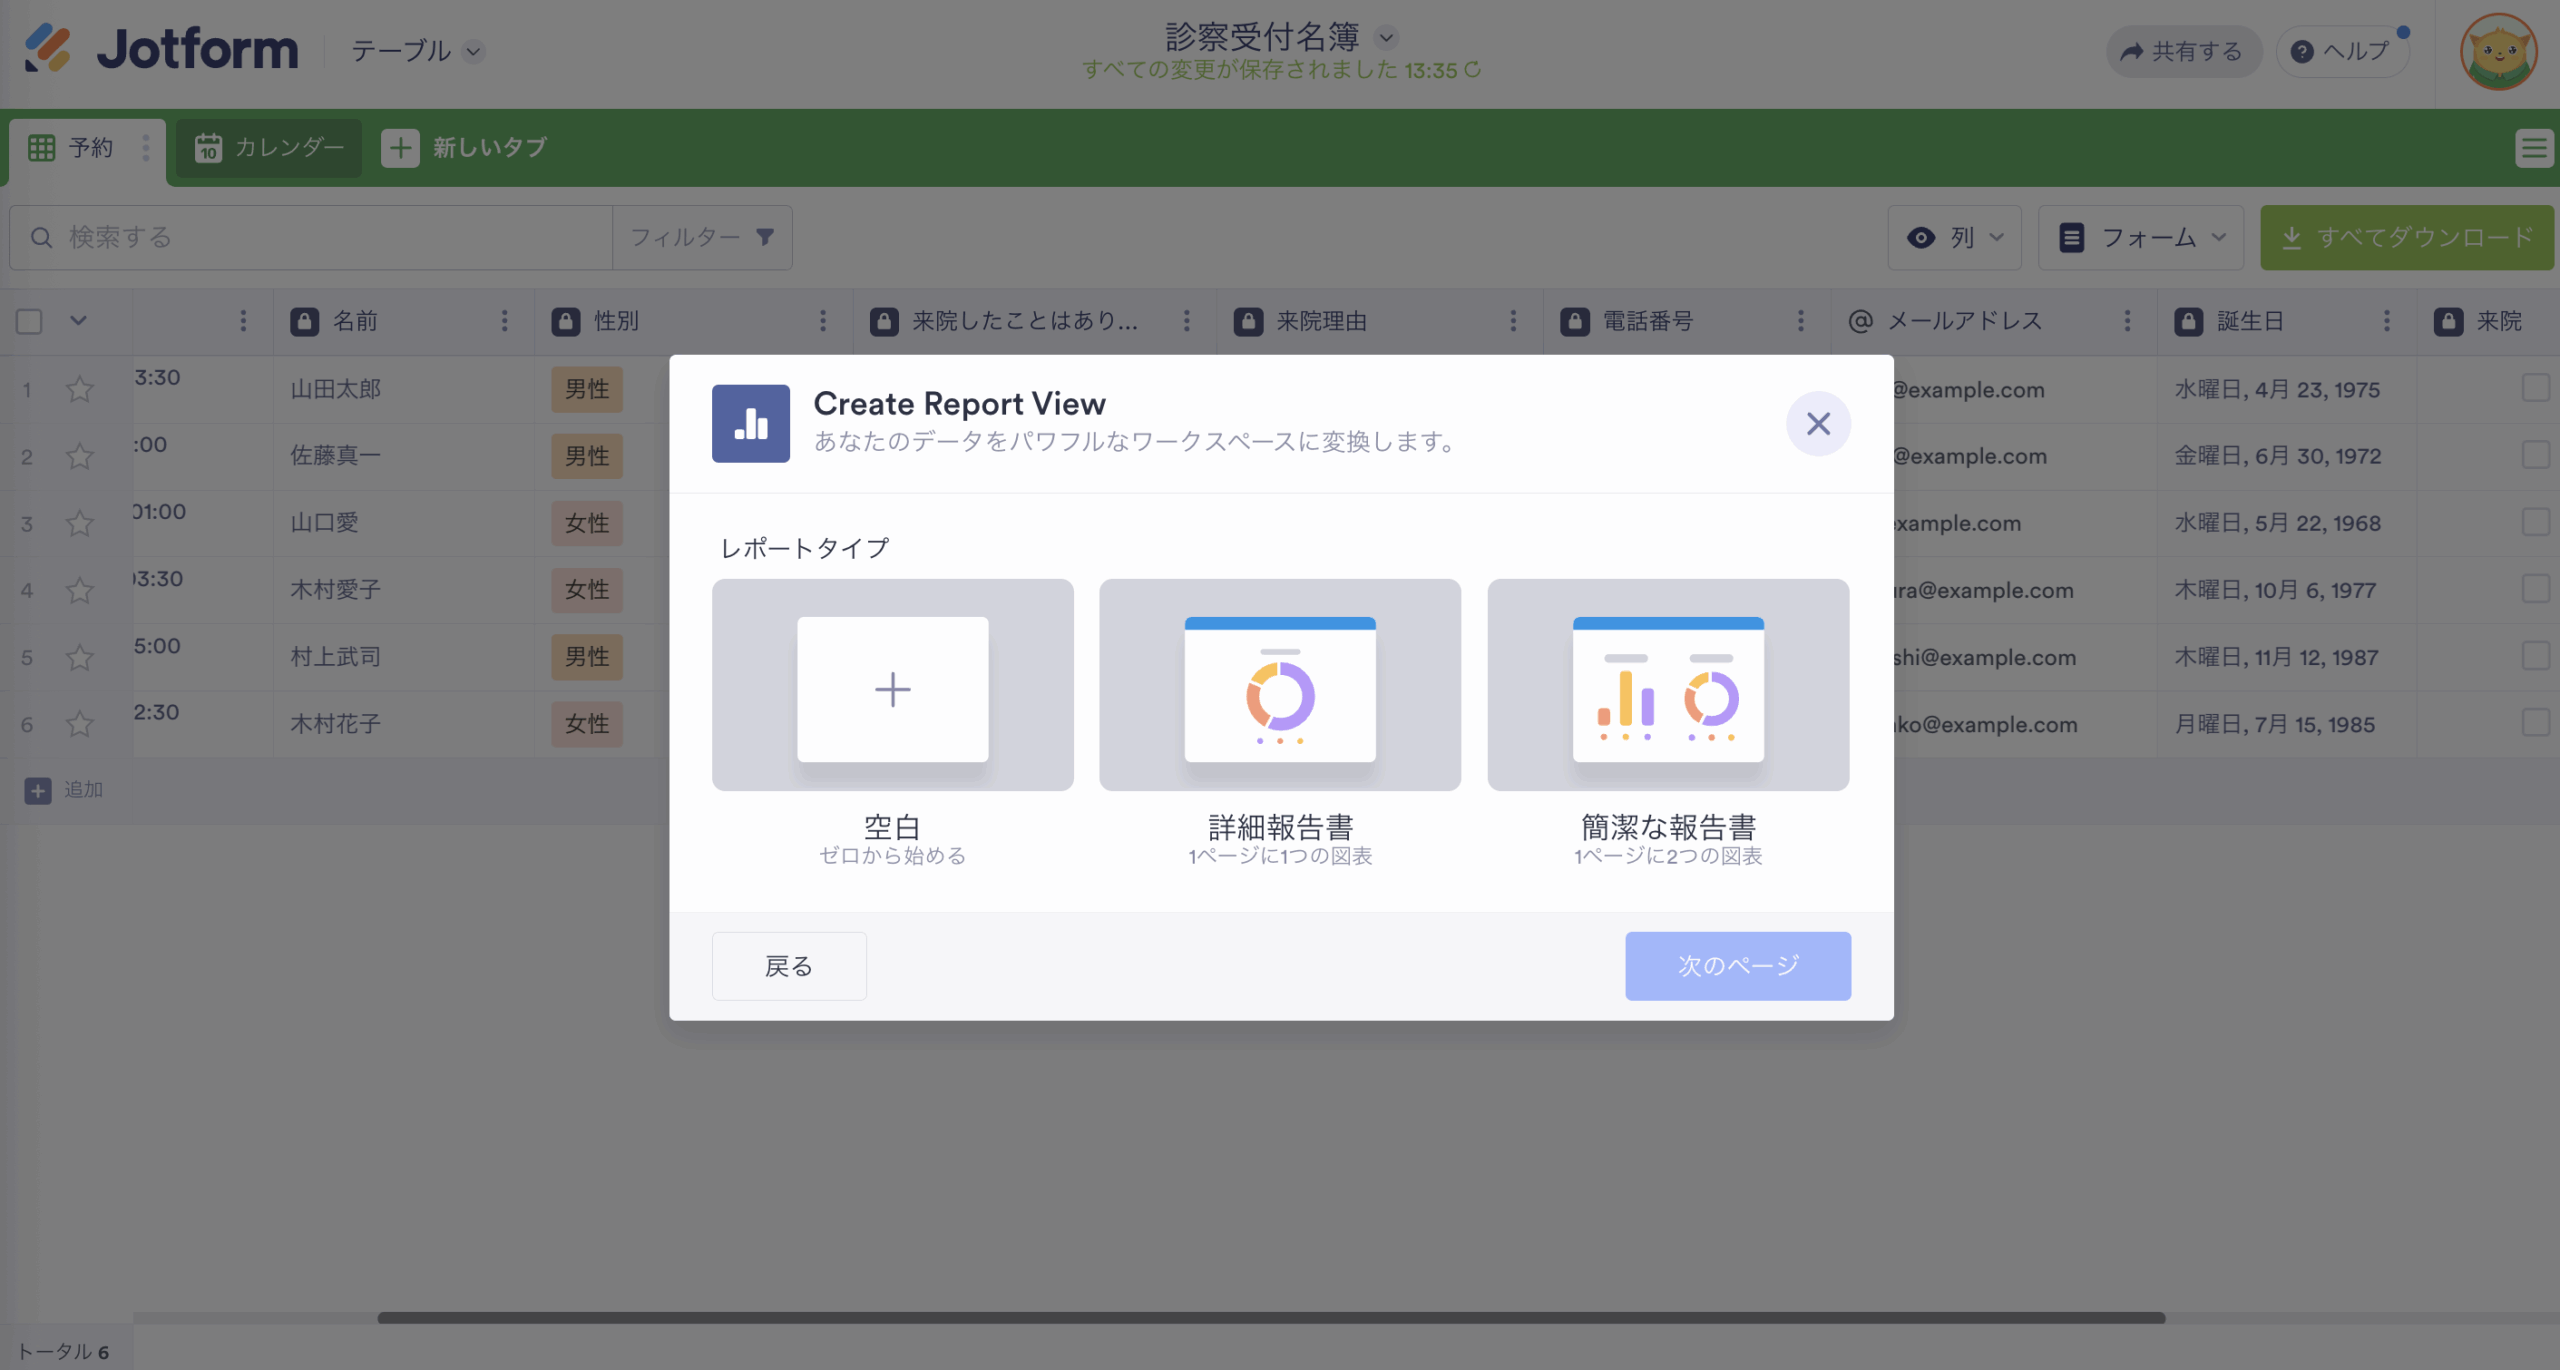Click the 男性 tag in 山田太郎 row
2560x1370 pixels.
[x=587, y=389]
